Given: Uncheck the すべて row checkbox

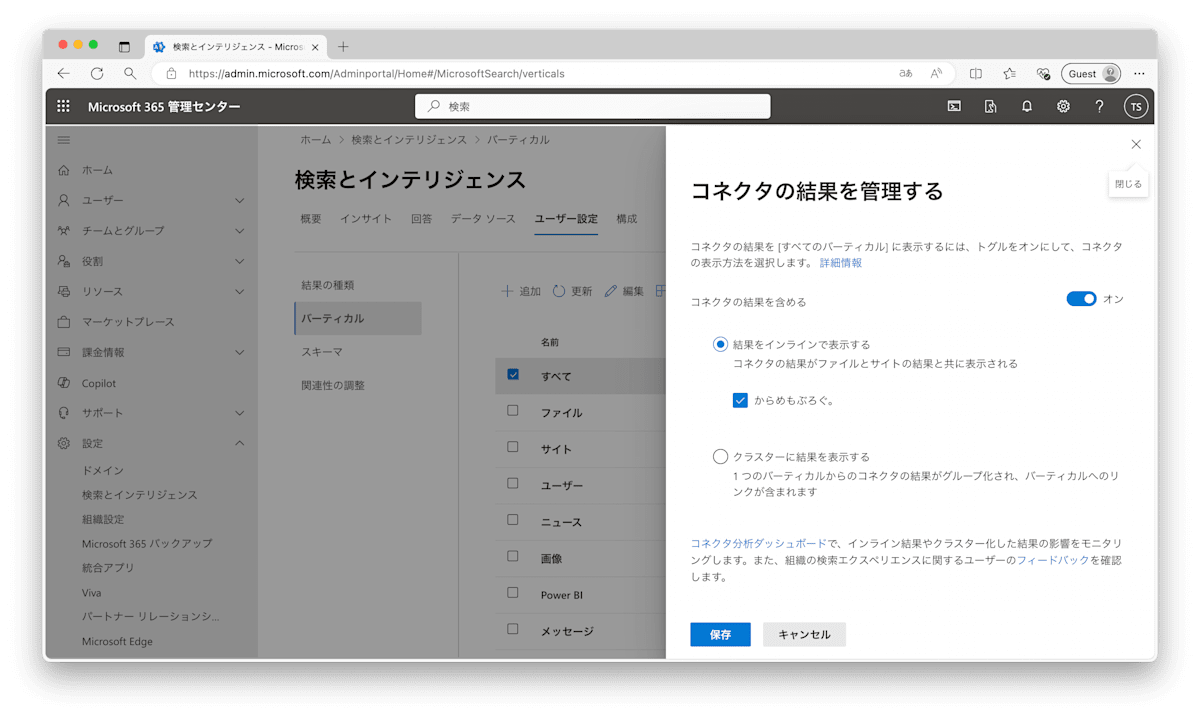Looking at the screenshot, I should [x=513, y=374].
